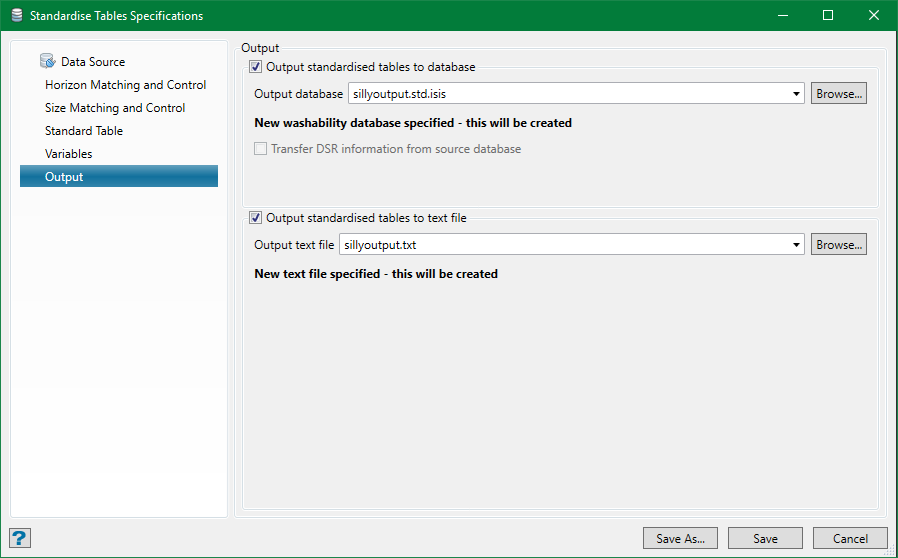
Task: Click the blue help question mark icon
Action: 20,538
